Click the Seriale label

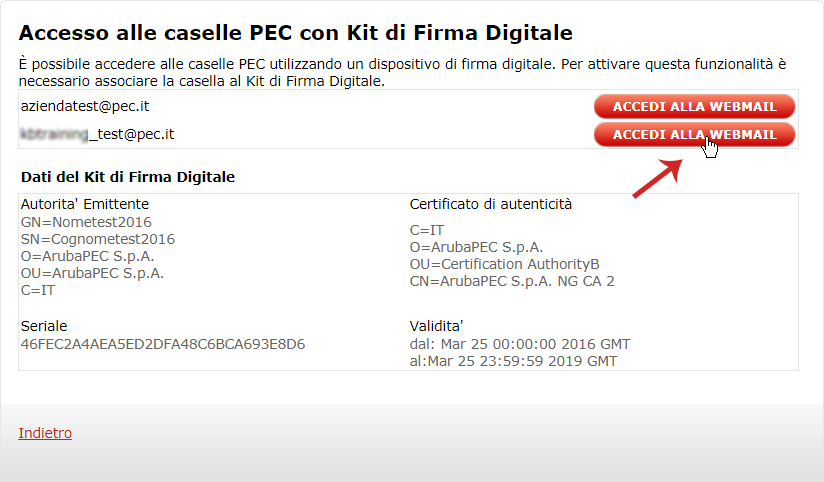[x=44, y=326]
